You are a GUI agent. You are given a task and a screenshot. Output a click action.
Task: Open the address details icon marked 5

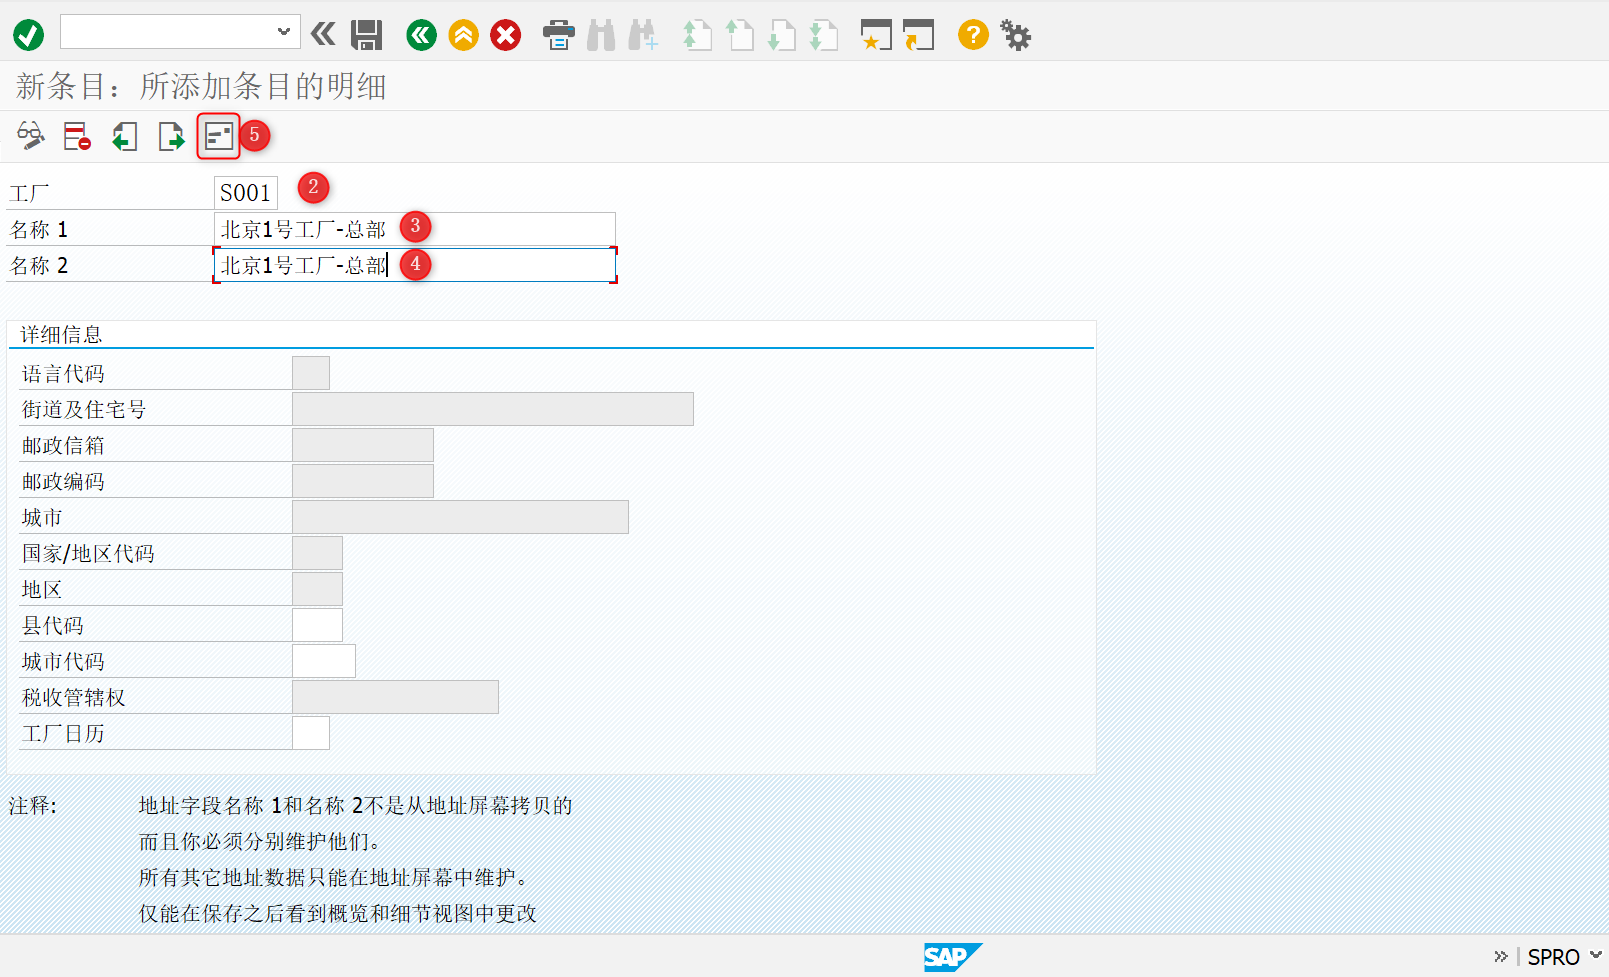(218, 135)
